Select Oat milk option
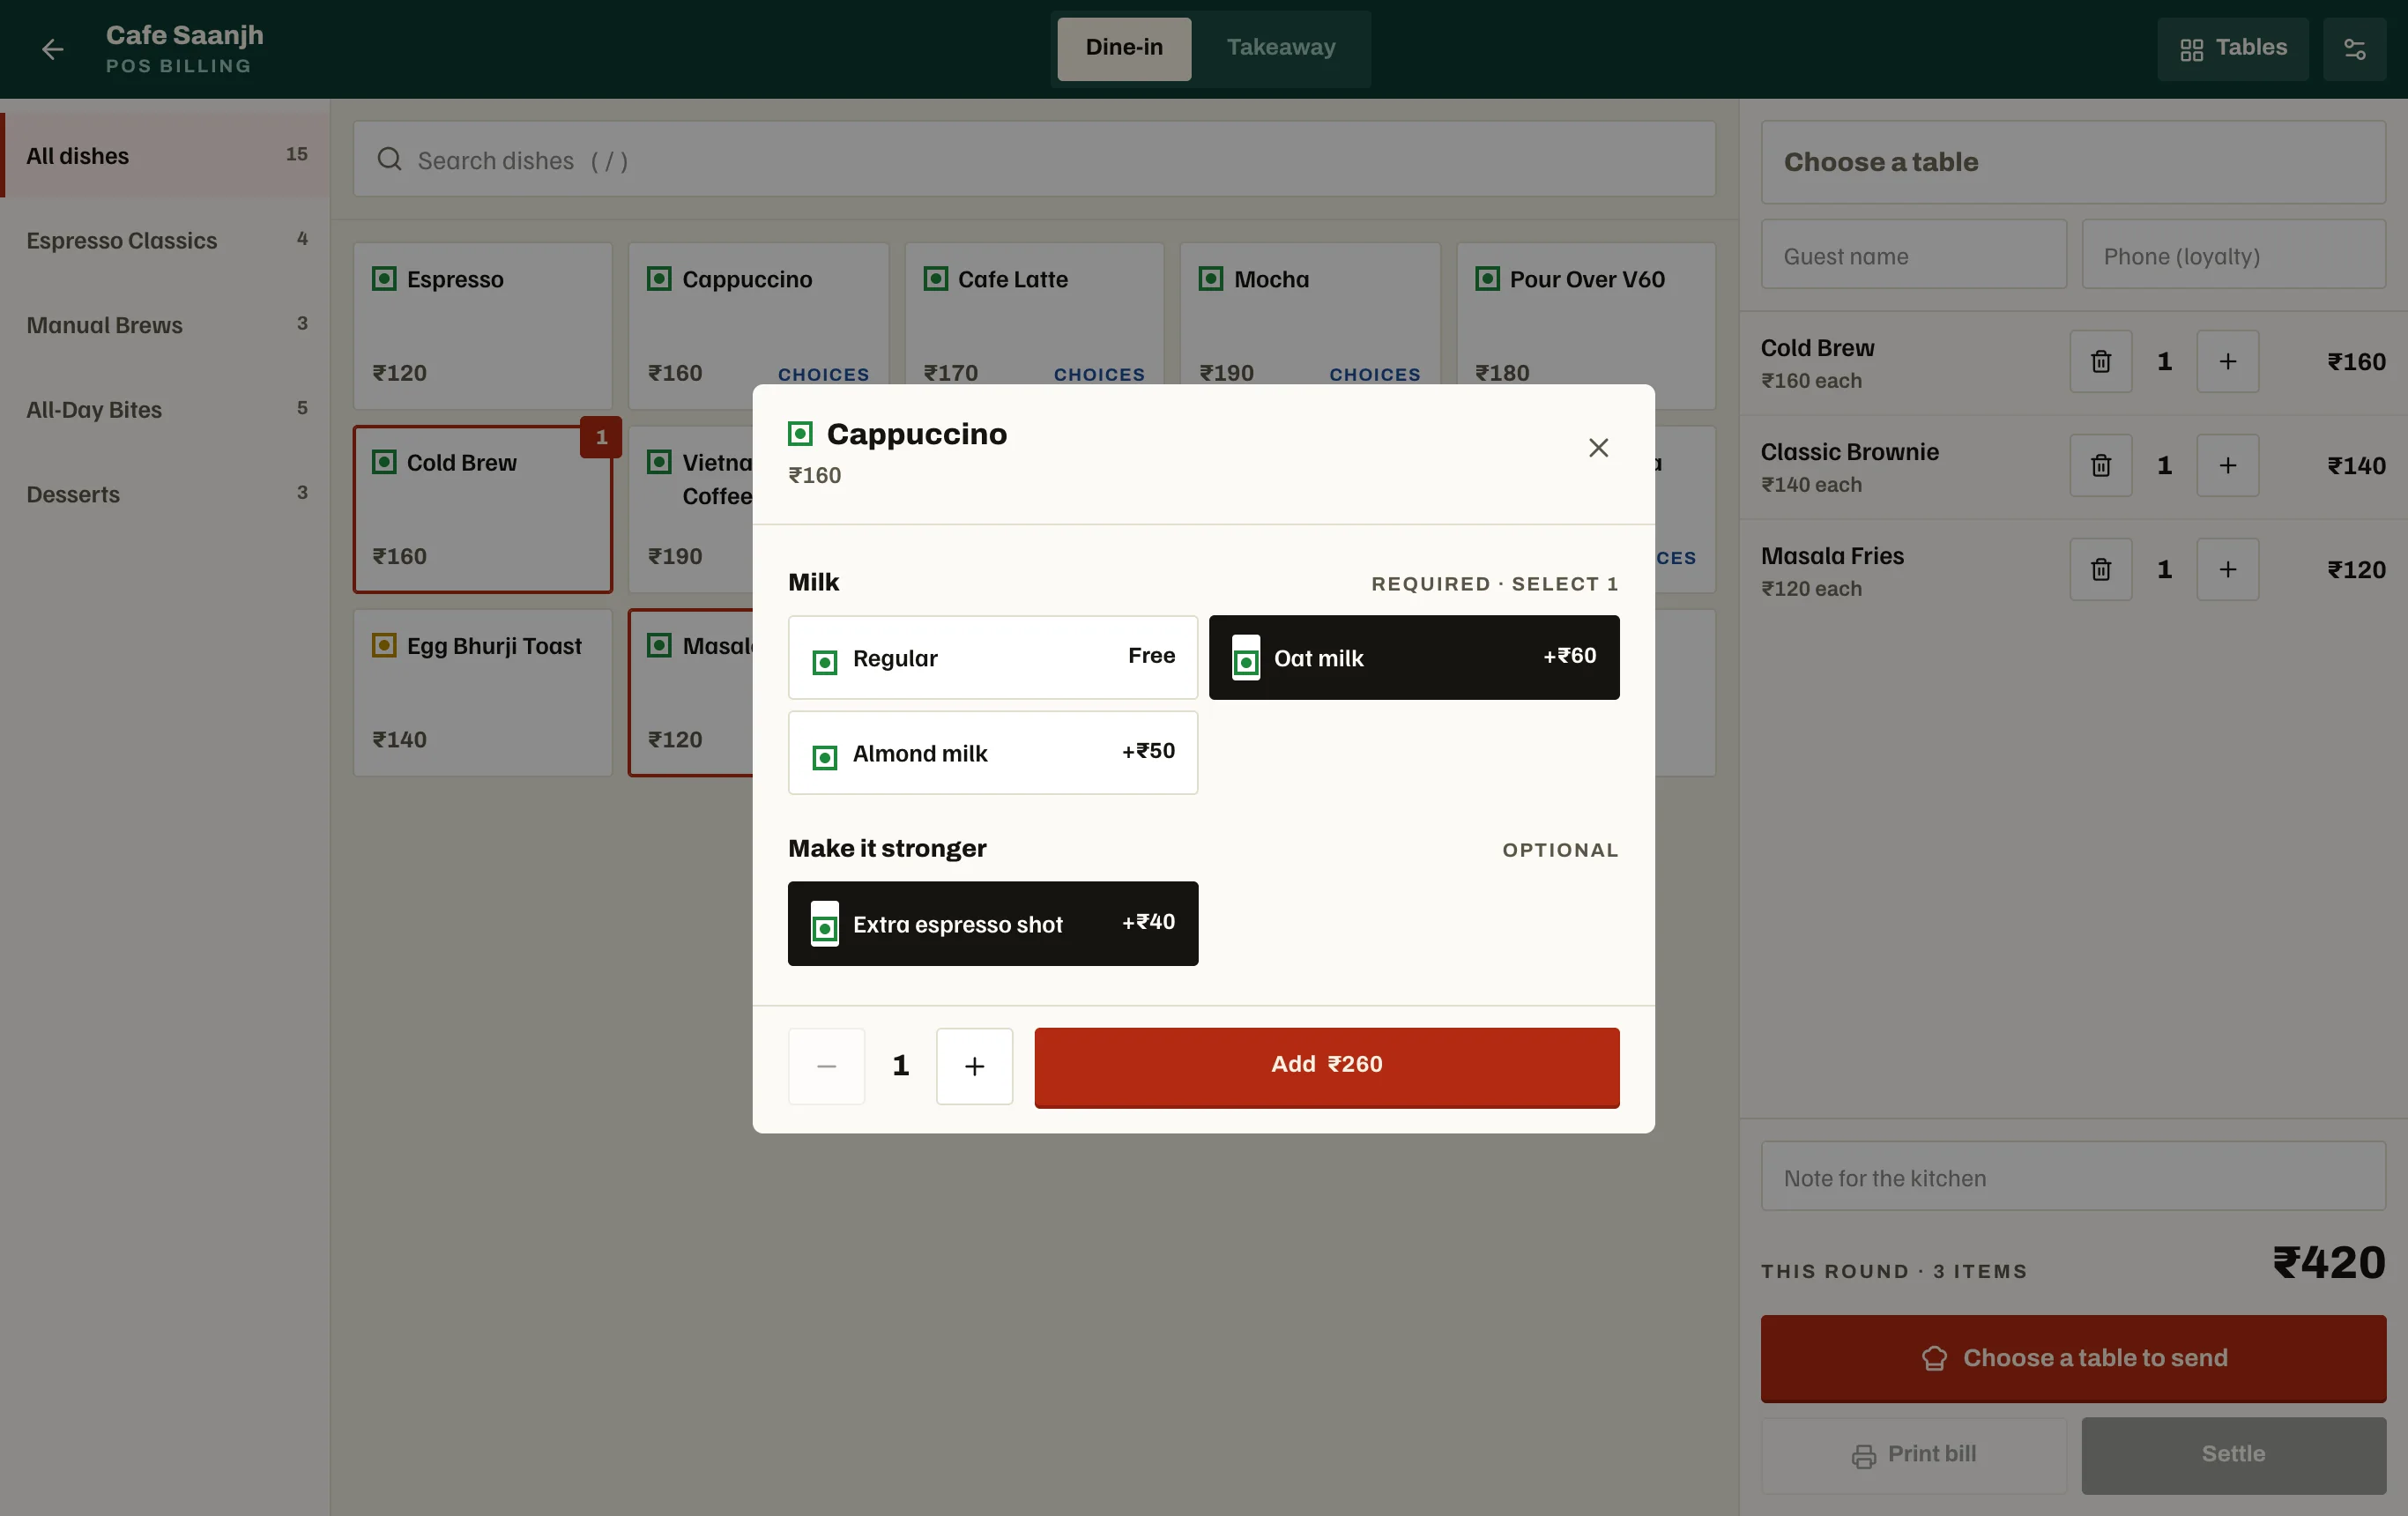 [1413, 657]
